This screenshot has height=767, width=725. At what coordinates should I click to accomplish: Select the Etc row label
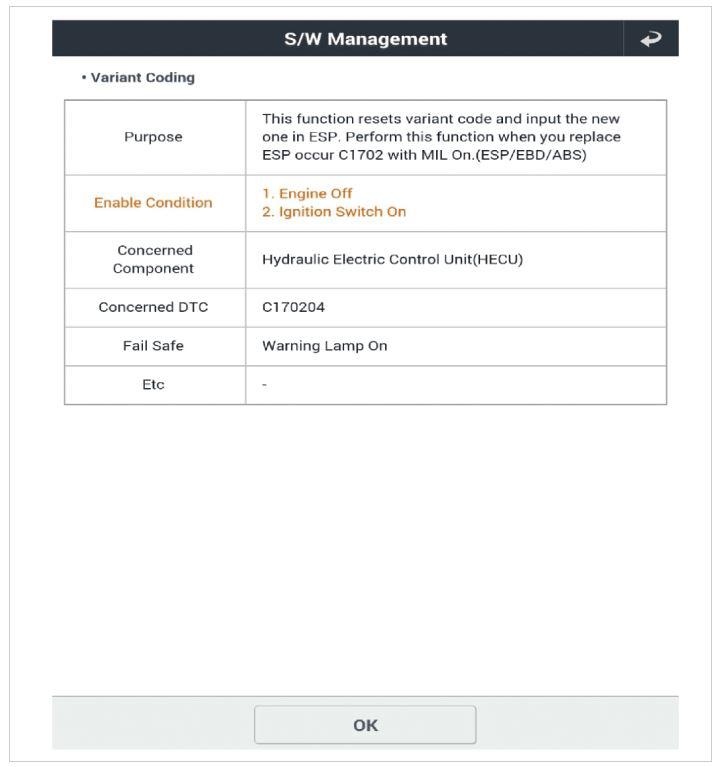153,385
